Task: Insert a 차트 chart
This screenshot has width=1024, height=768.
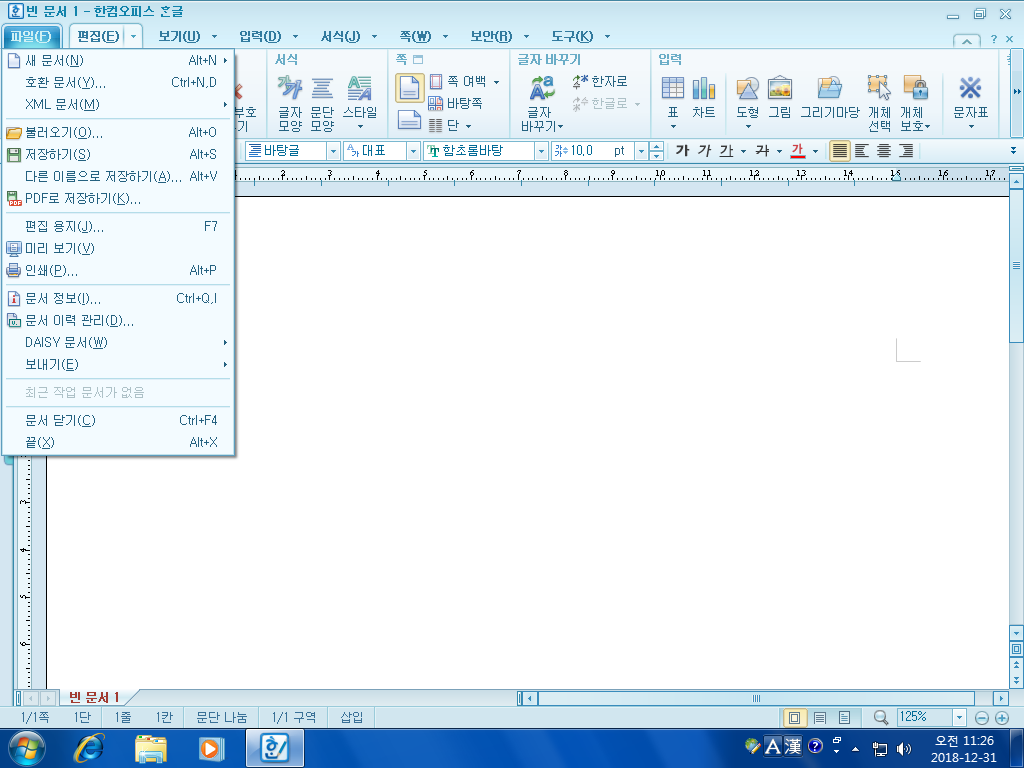Action: pos(703,98)
